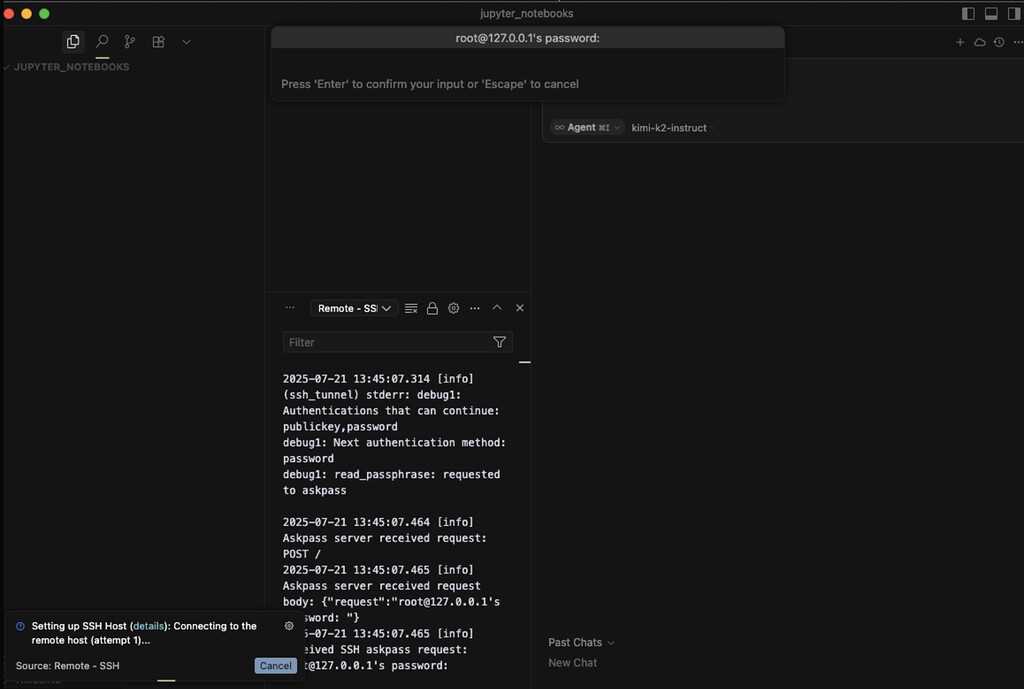This screenshot has height=689, width=1024.
Task: Start a new chat with the plus icon
Action: [959, 42]
